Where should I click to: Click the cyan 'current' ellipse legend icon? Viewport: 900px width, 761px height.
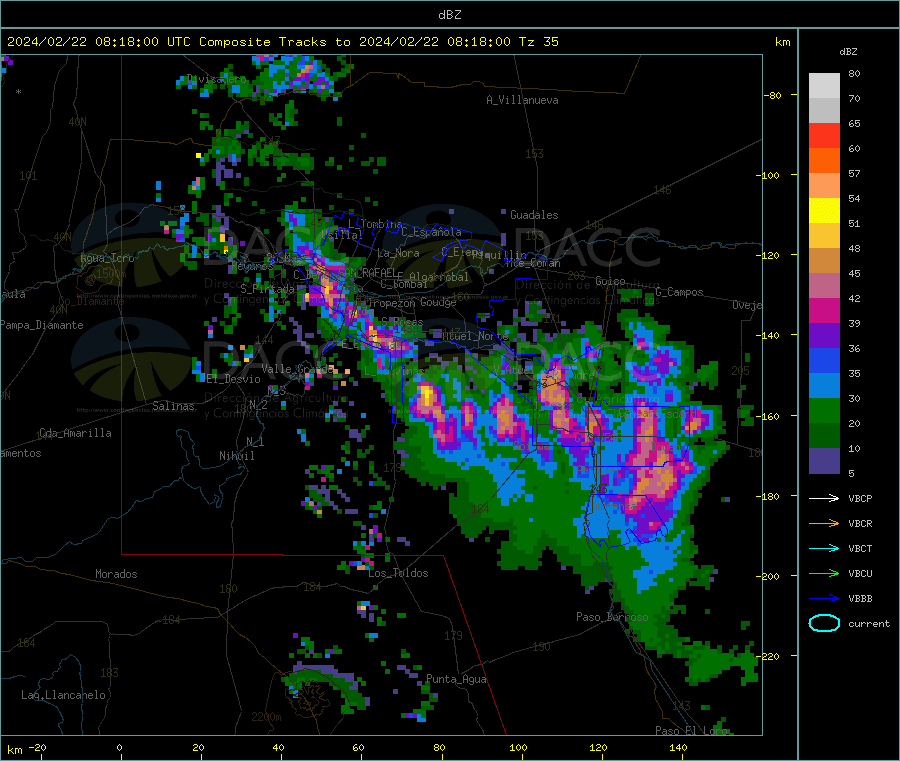click(x=824, y=623)
